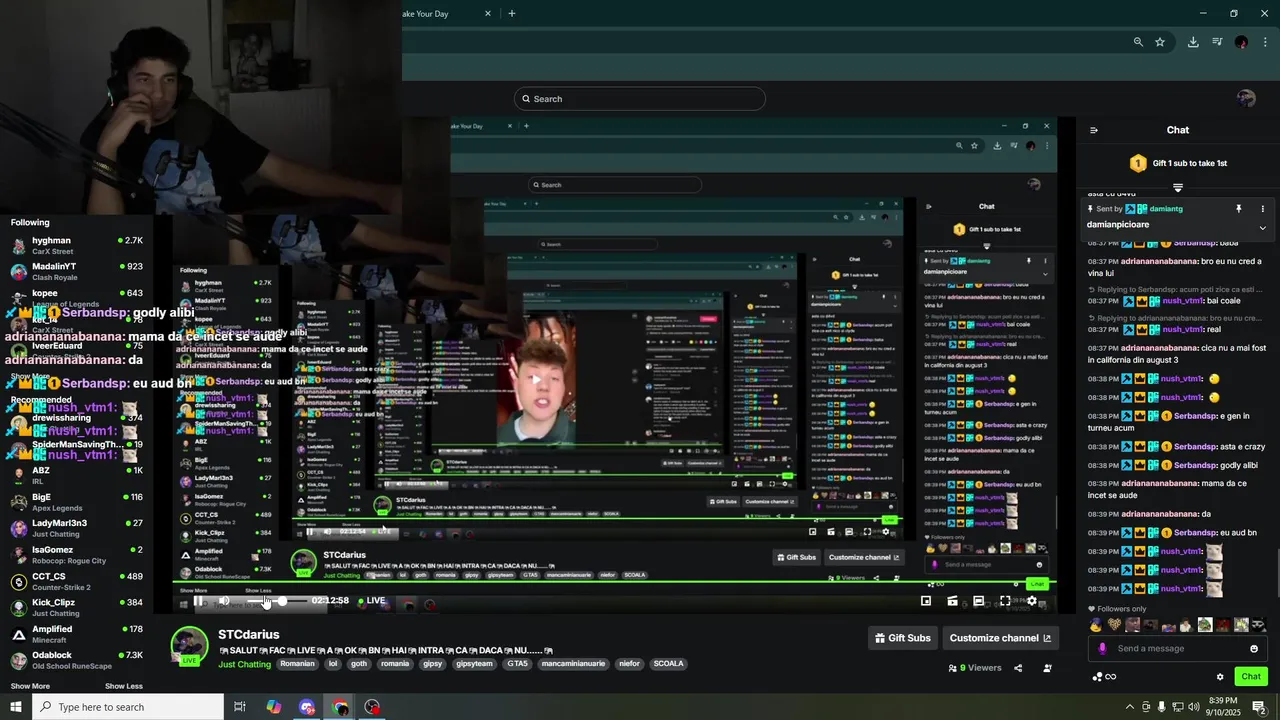The height and width of the screenshot is (720, 1280).
Task: Open Kick_Clipz channel in sidebar
Action: pyautogui.click(x=76, y=607)
